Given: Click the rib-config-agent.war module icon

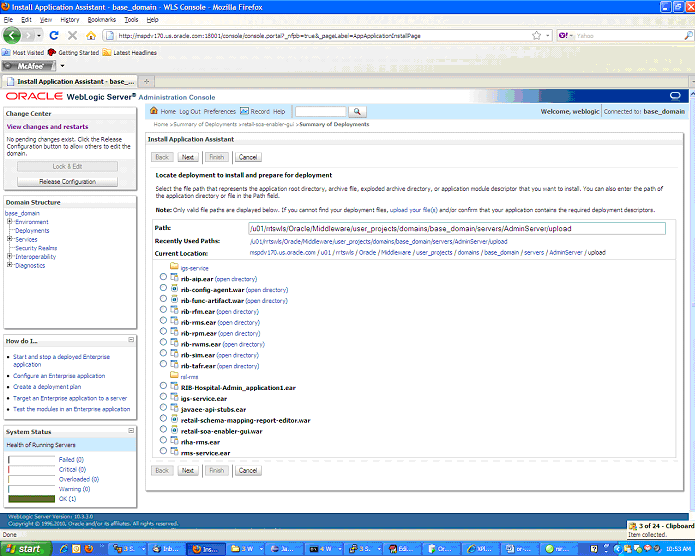Looking at the screenshot, I should [174, 288].
